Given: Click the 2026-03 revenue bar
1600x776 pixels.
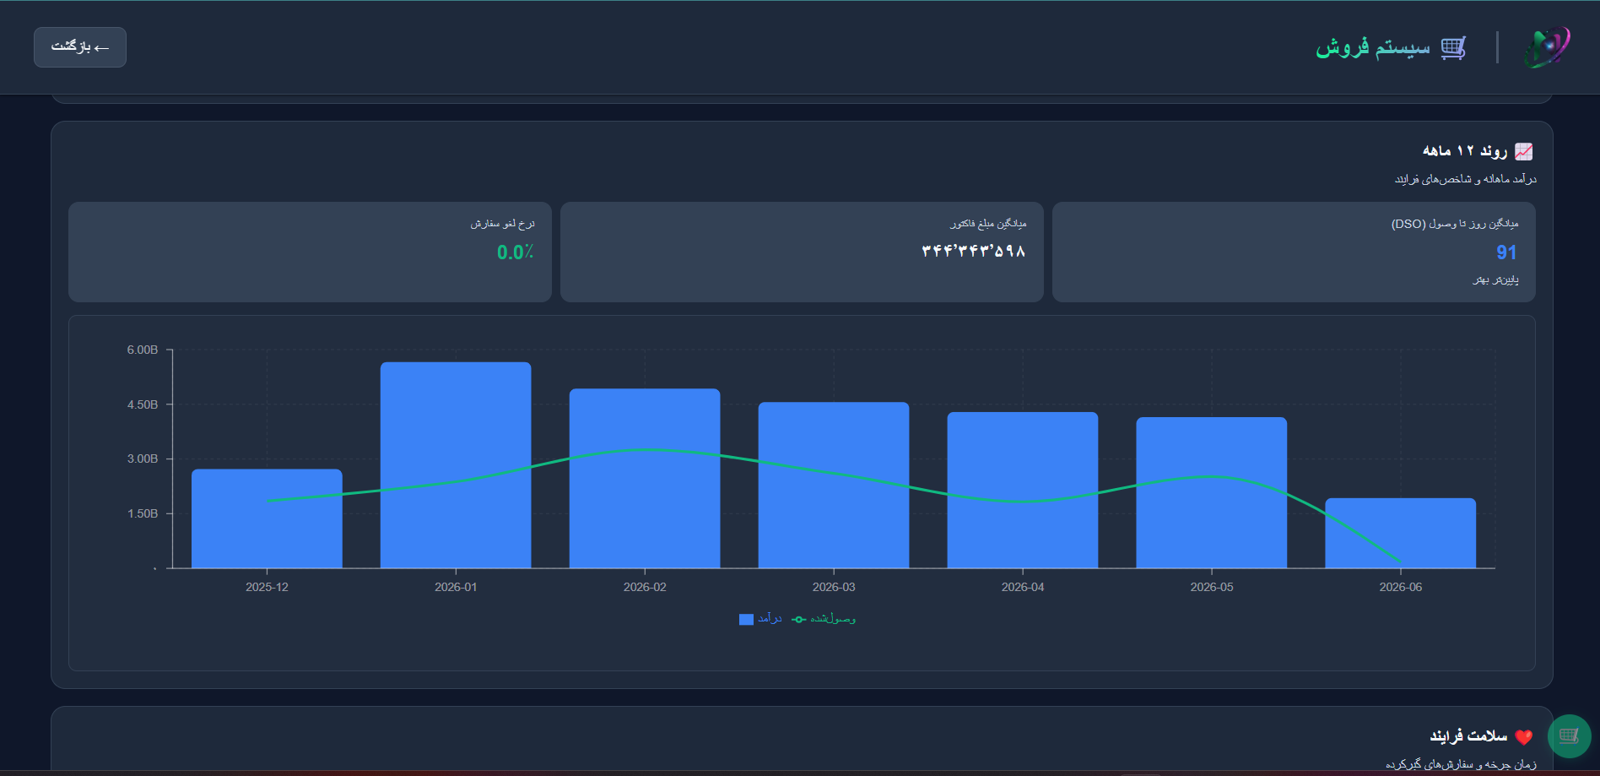Looking at the screenshot, I should (834, 485).
